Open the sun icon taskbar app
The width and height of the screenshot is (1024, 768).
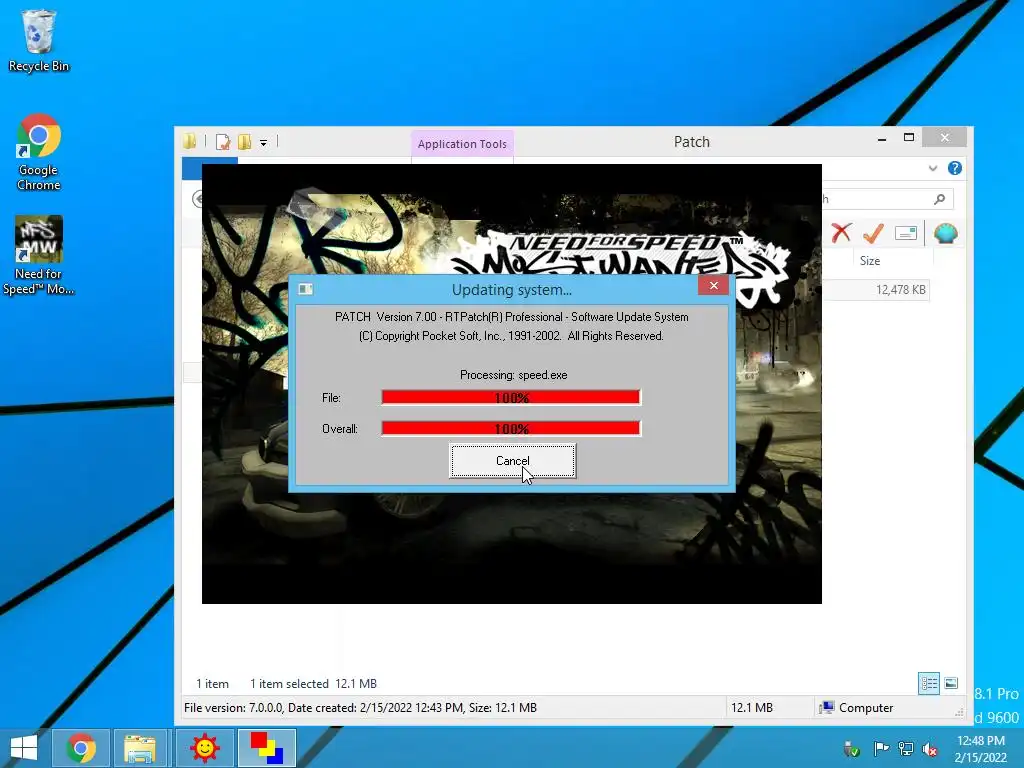pyautogui.click(x=204, y=748)
